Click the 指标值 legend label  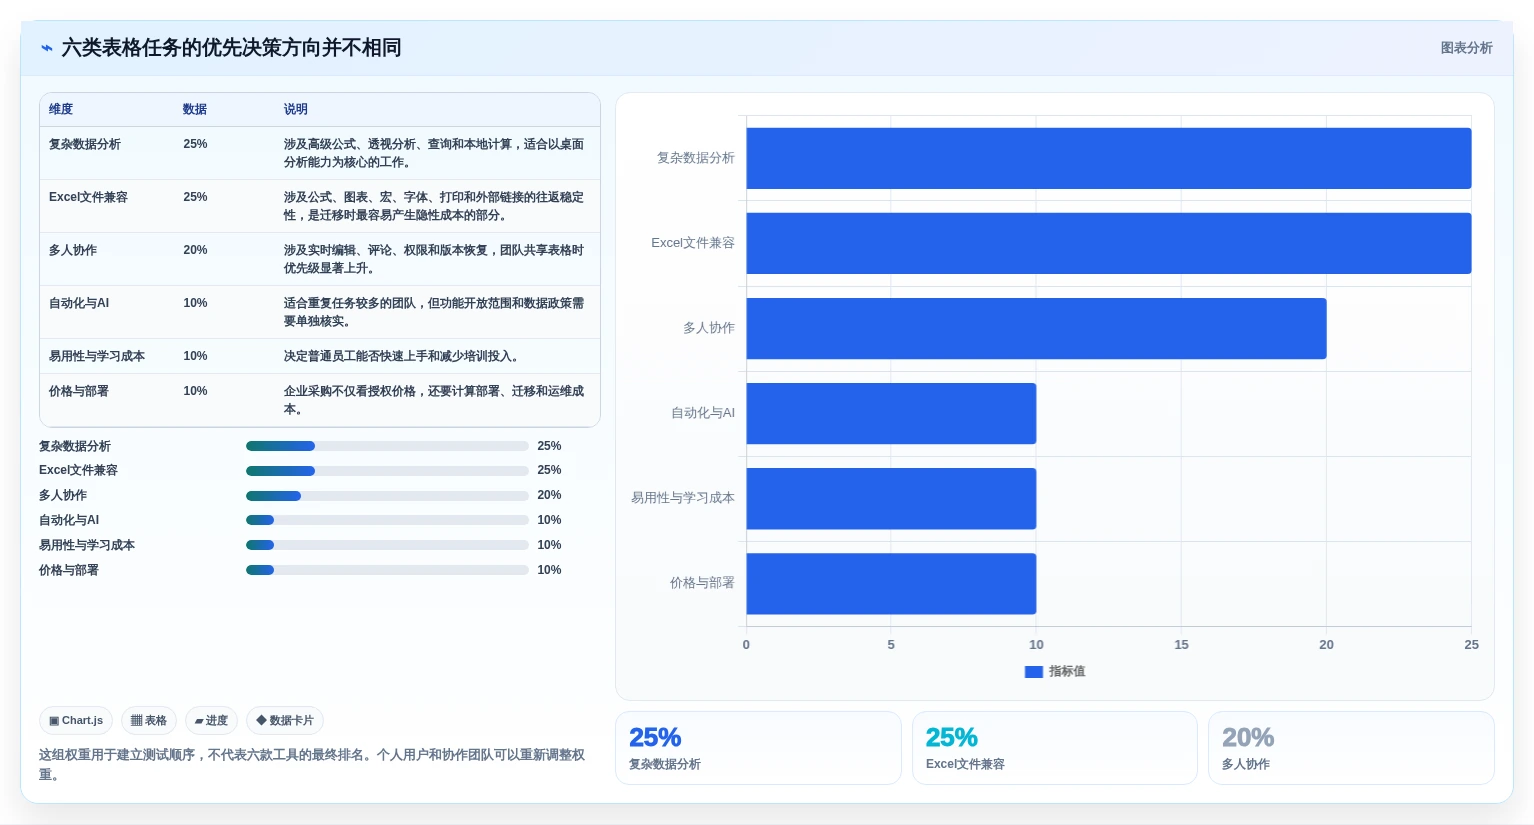1067,672
